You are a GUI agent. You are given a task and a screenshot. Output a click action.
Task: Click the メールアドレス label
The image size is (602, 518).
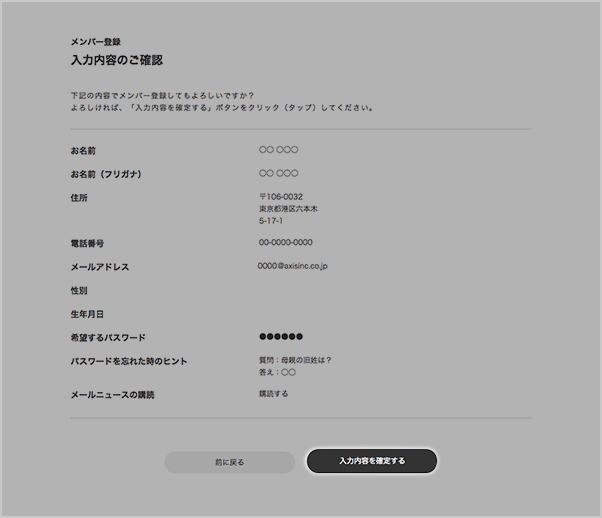tap(100, 267)
